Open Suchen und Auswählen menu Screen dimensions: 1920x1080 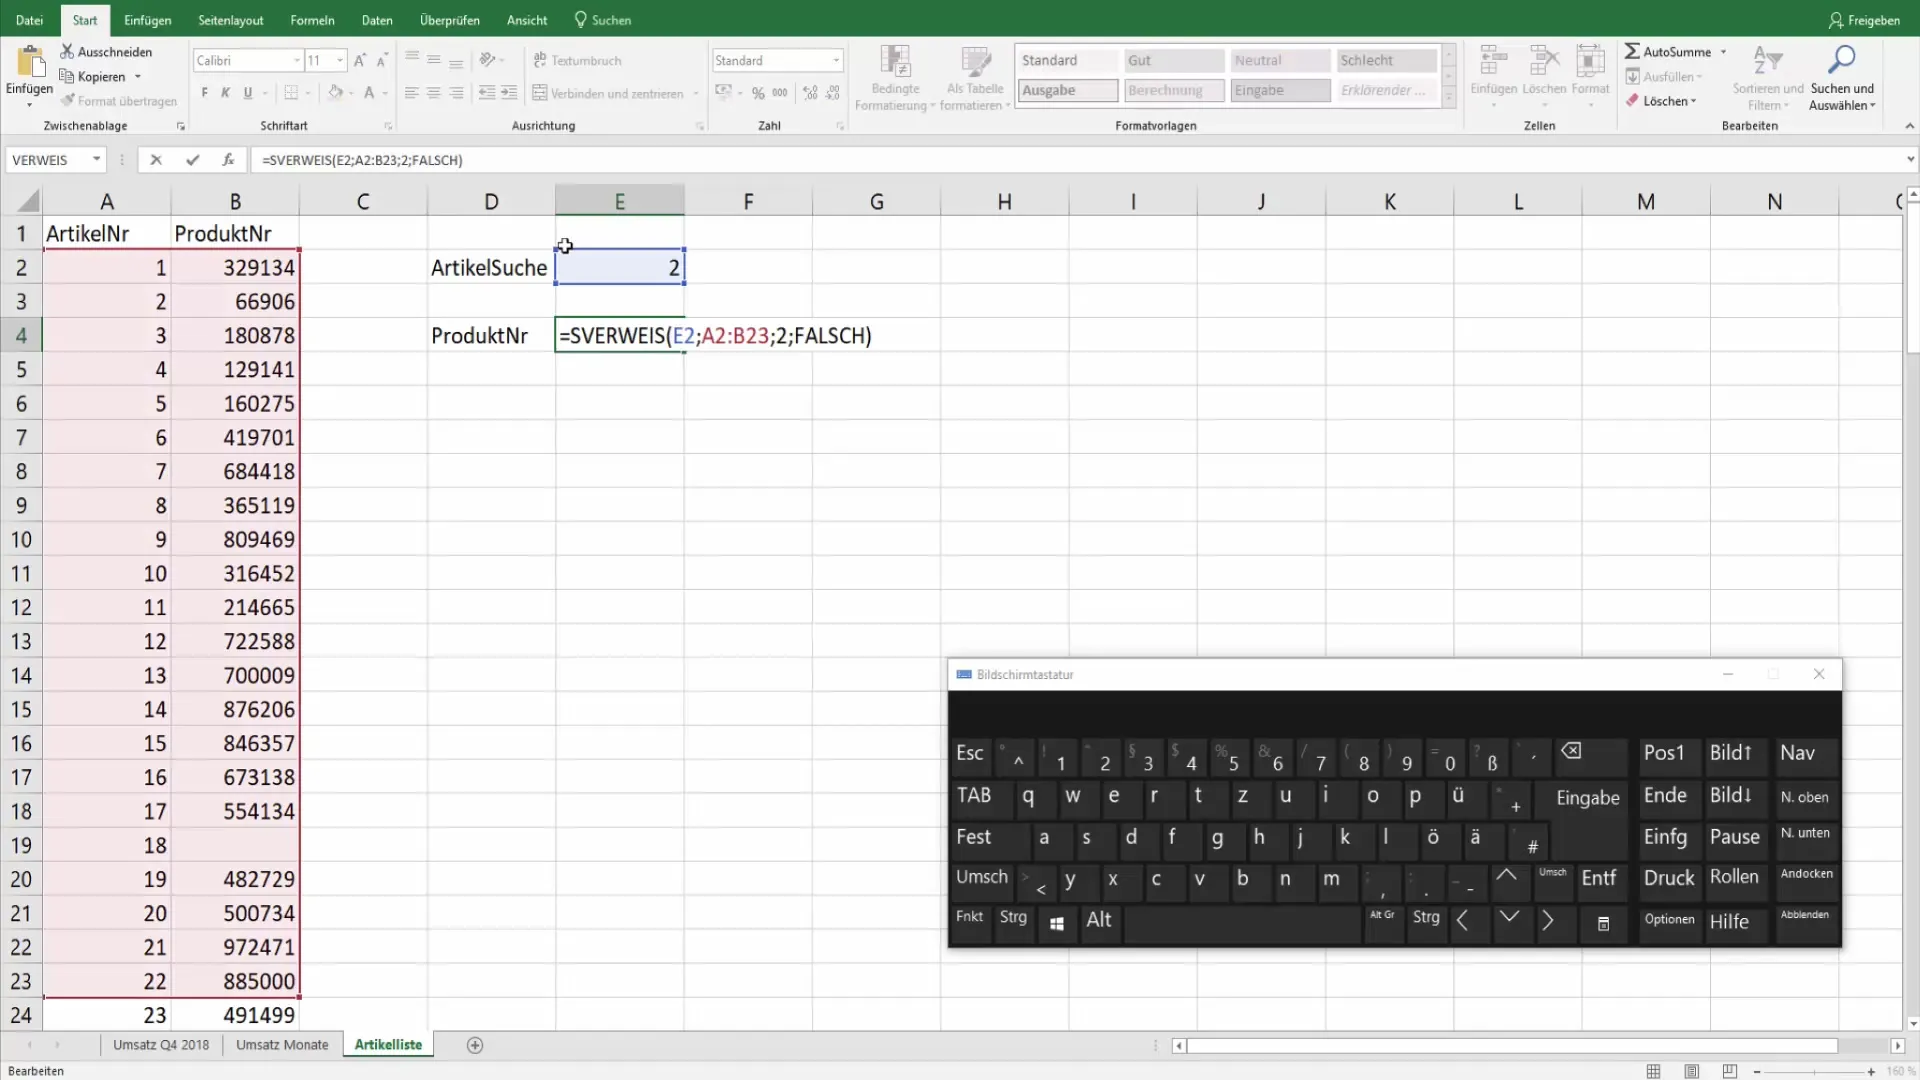click(x=1842, y=78)
